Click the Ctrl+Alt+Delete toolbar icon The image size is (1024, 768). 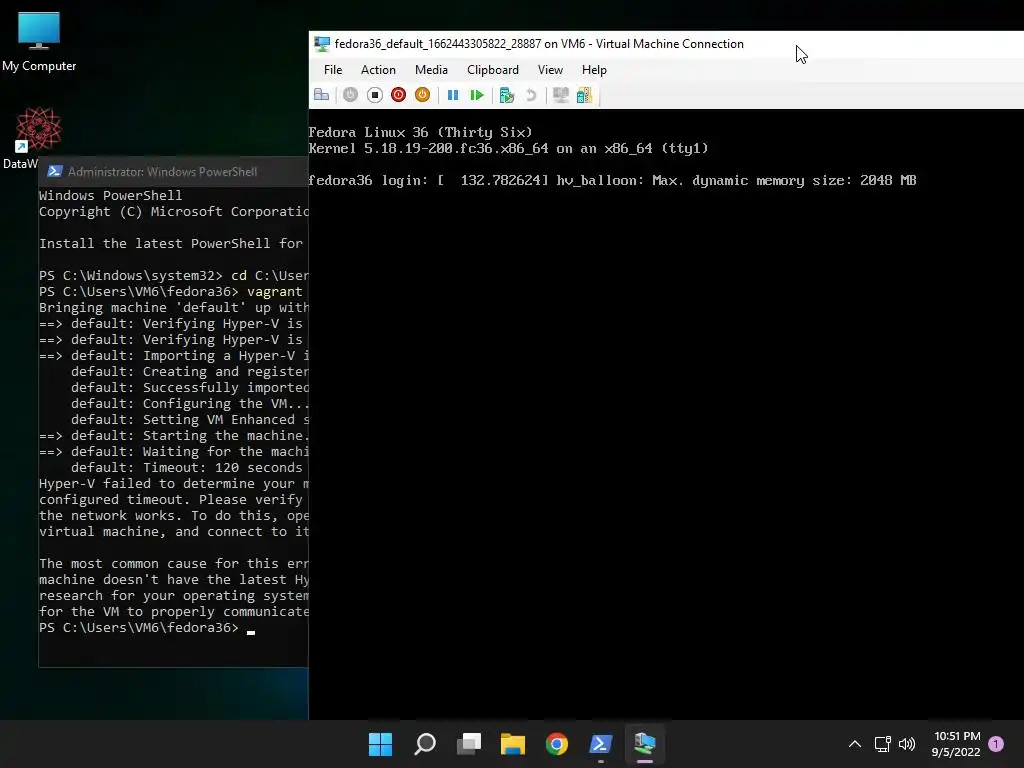click(321, 95)
